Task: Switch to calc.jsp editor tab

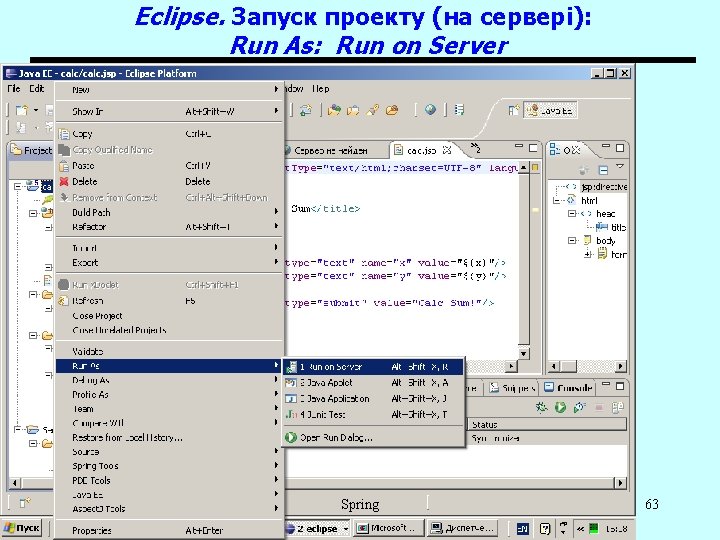Action: (x=422, y=151)
